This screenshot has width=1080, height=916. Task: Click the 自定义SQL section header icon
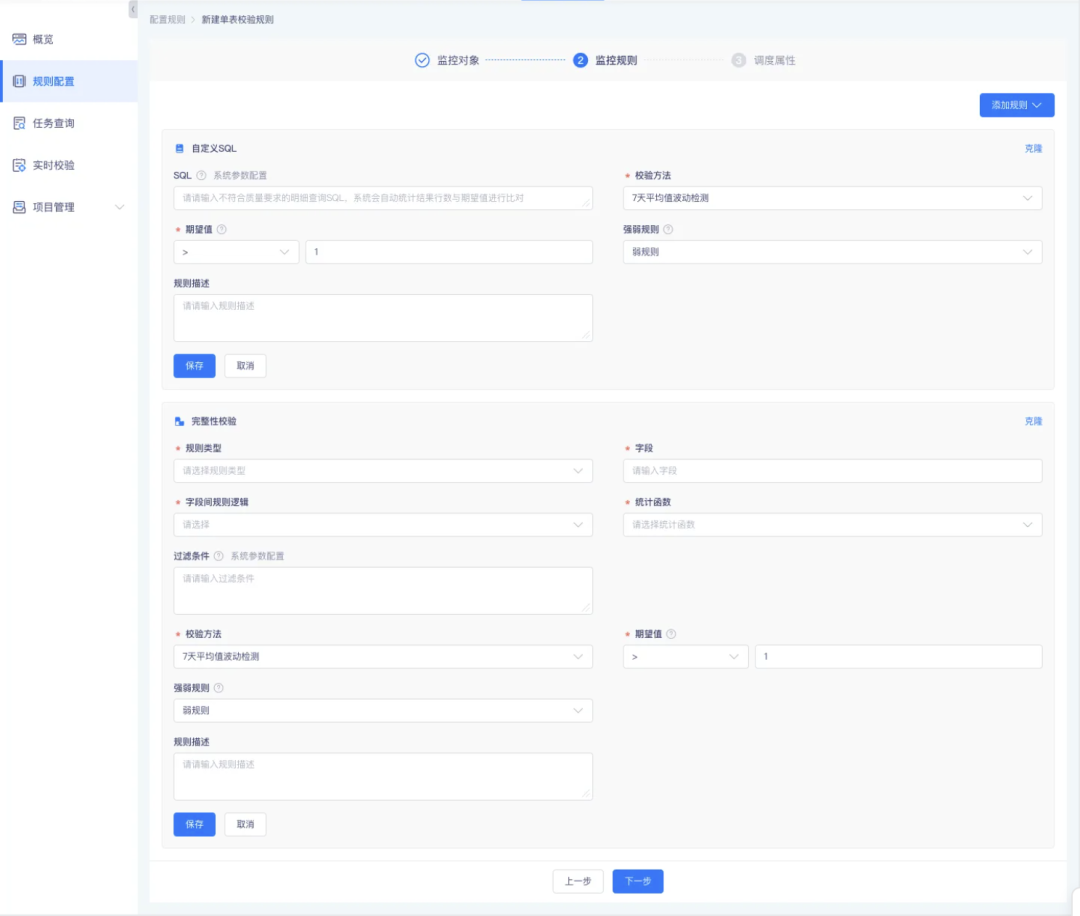click(179, 148)
